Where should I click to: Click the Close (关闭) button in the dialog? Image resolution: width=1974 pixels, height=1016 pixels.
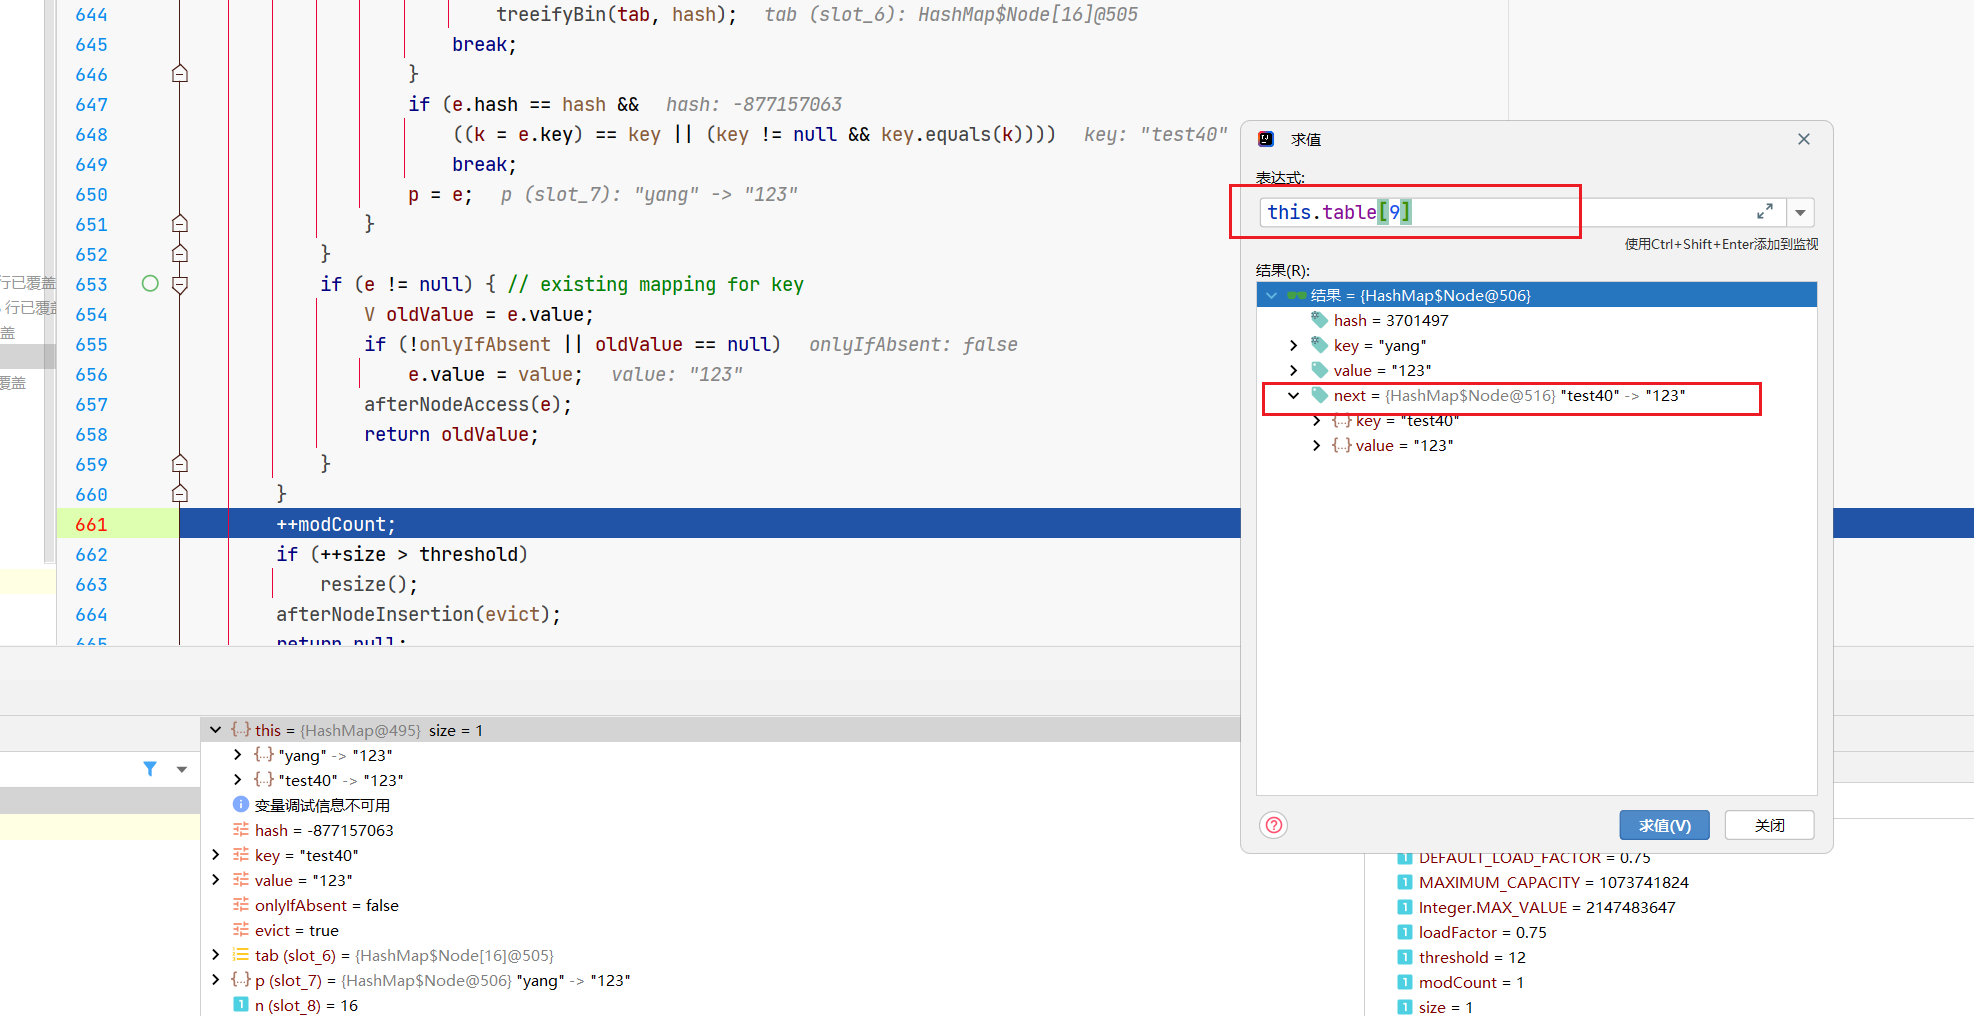[x=1769, y=825]
